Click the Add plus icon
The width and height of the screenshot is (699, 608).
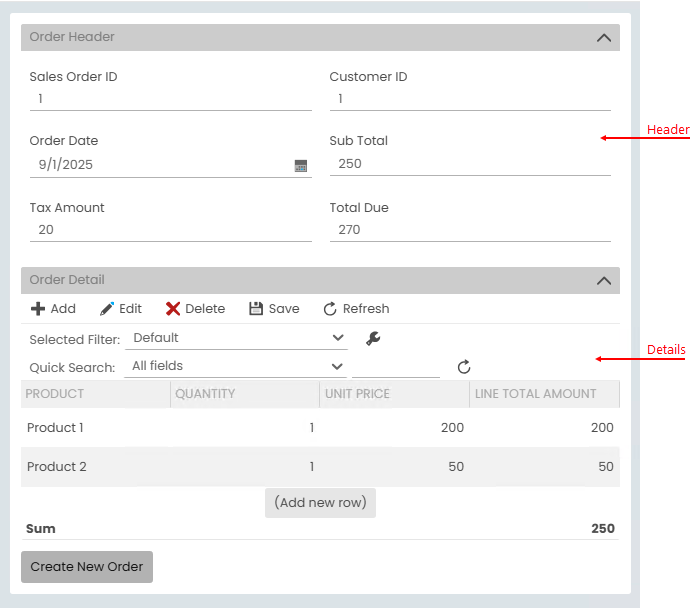[38, 309]
